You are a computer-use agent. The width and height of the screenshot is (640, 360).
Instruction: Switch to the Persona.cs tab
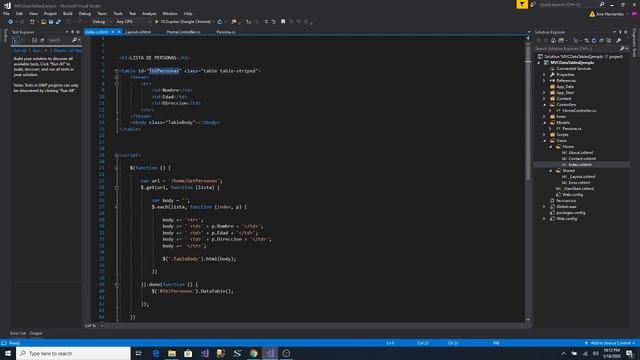pyautogui.click(x=226, y=32)
